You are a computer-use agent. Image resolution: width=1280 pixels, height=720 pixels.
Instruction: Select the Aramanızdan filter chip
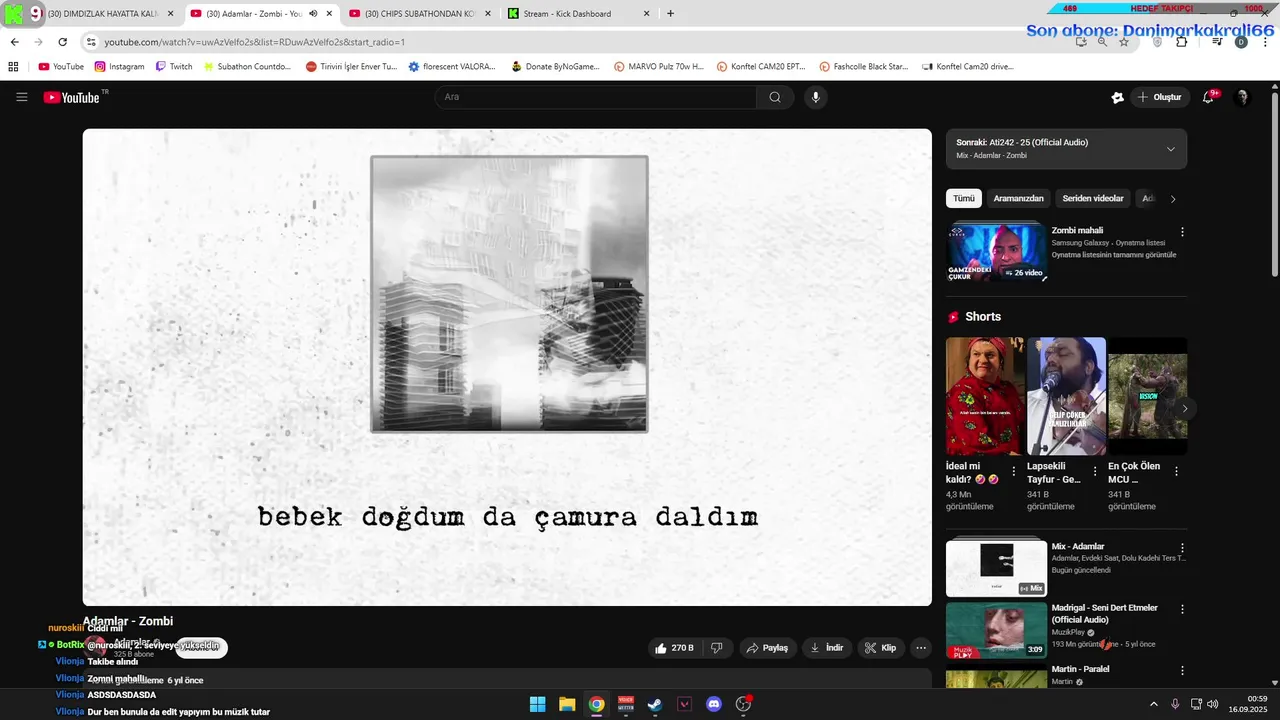[x=1019, y=198]
